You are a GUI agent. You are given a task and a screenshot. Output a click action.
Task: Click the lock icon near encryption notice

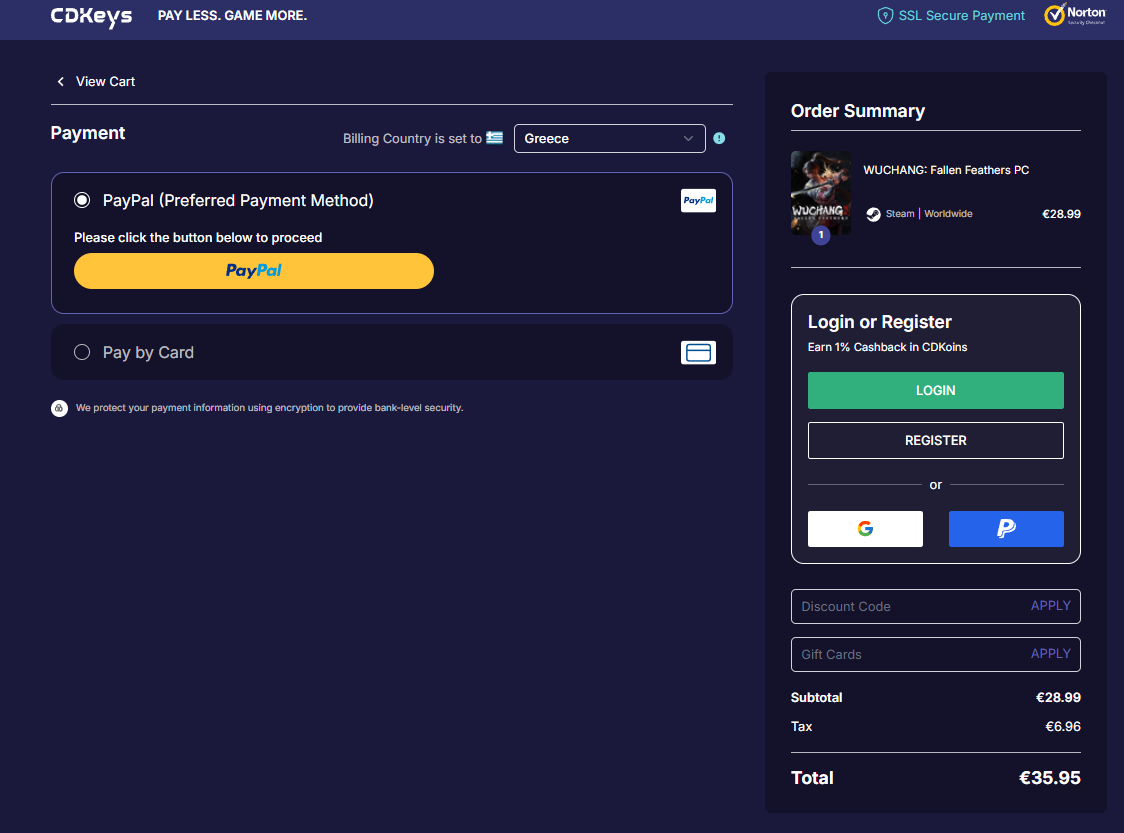tap(59, 408)
